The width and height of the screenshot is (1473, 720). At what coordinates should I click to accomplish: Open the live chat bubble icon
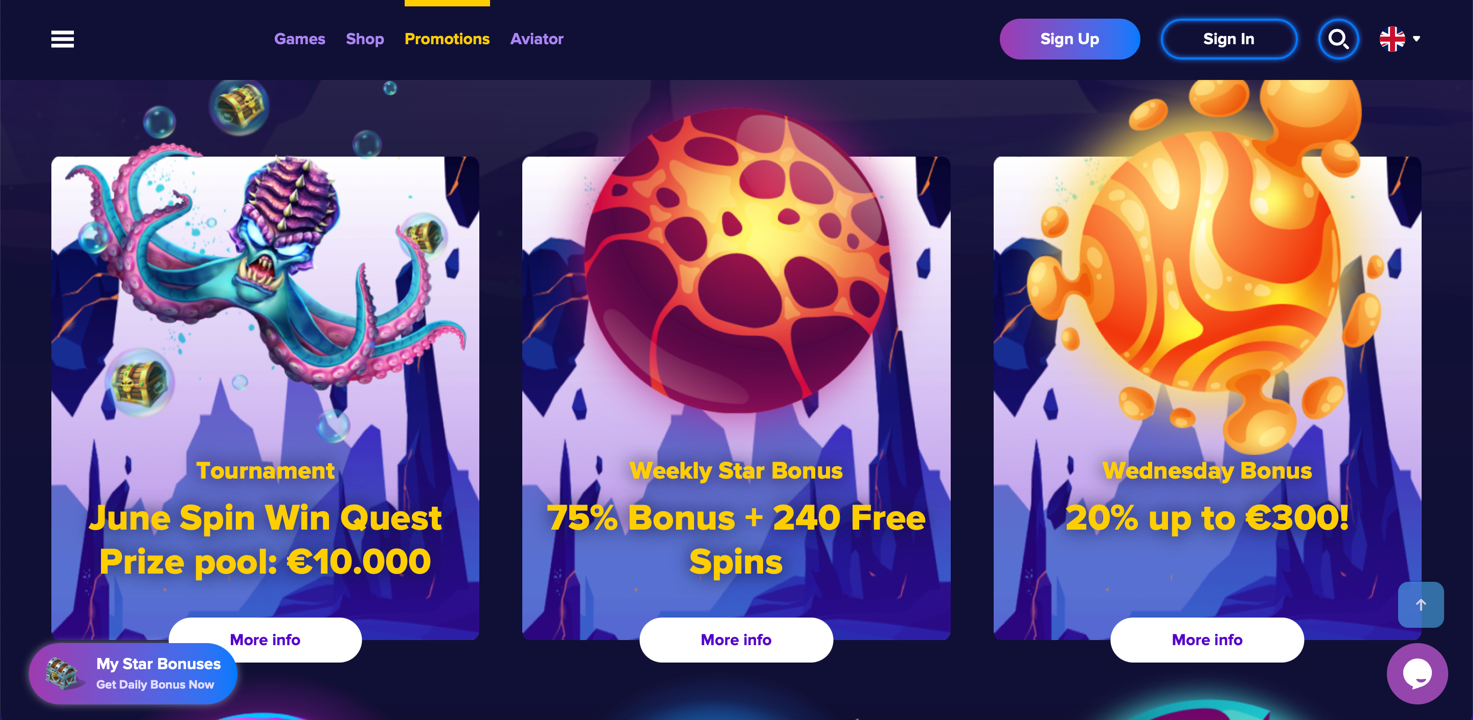tap(1417, 674)
